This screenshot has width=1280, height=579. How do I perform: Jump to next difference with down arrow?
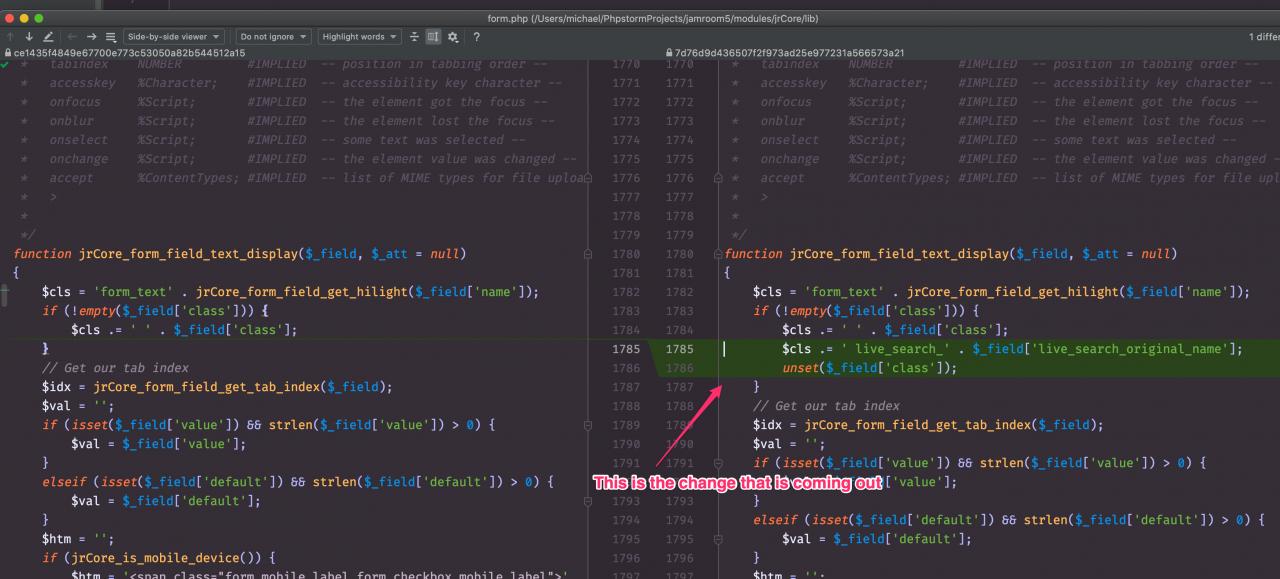pyautogui.click(x=28, y=37)
